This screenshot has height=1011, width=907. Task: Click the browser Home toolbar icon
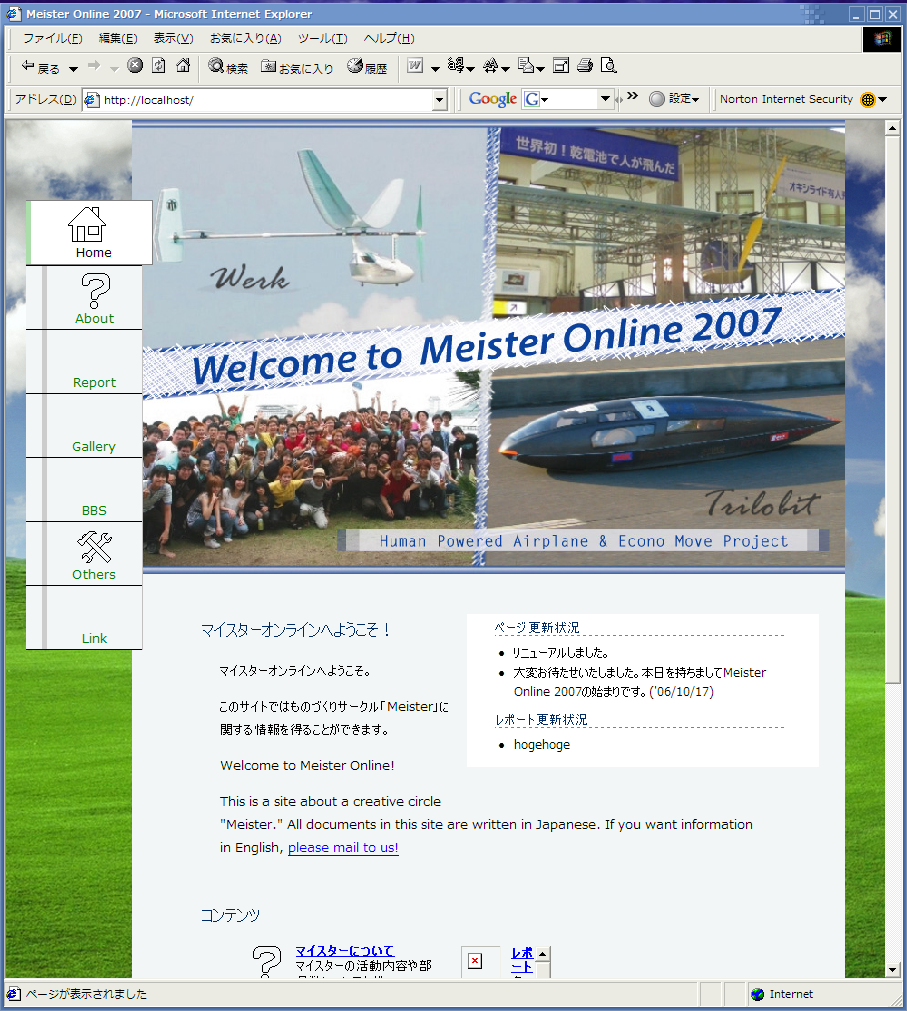[183, 65]
